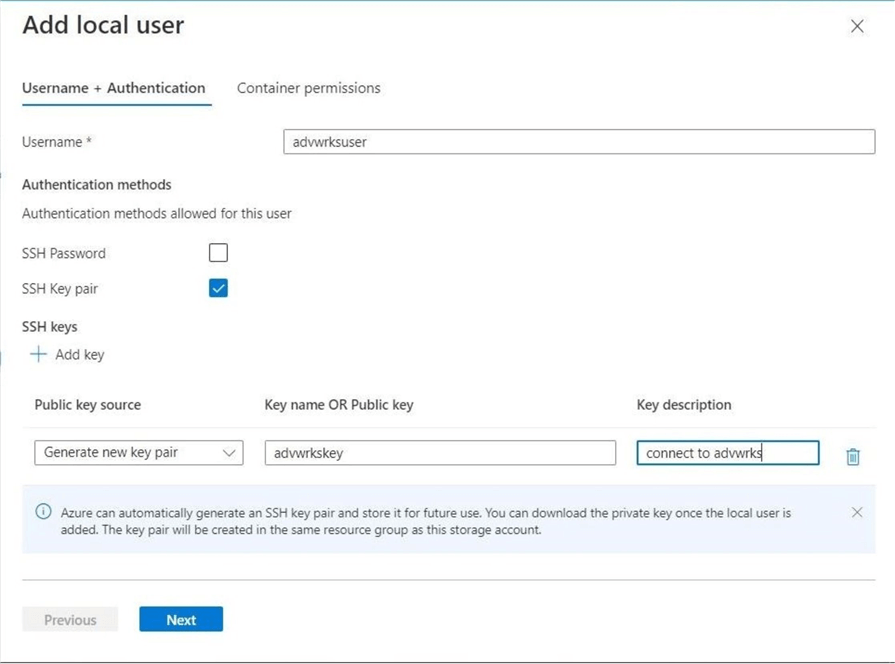
Task: Select the Username + Authentication tab
Action: click(114, 88)
